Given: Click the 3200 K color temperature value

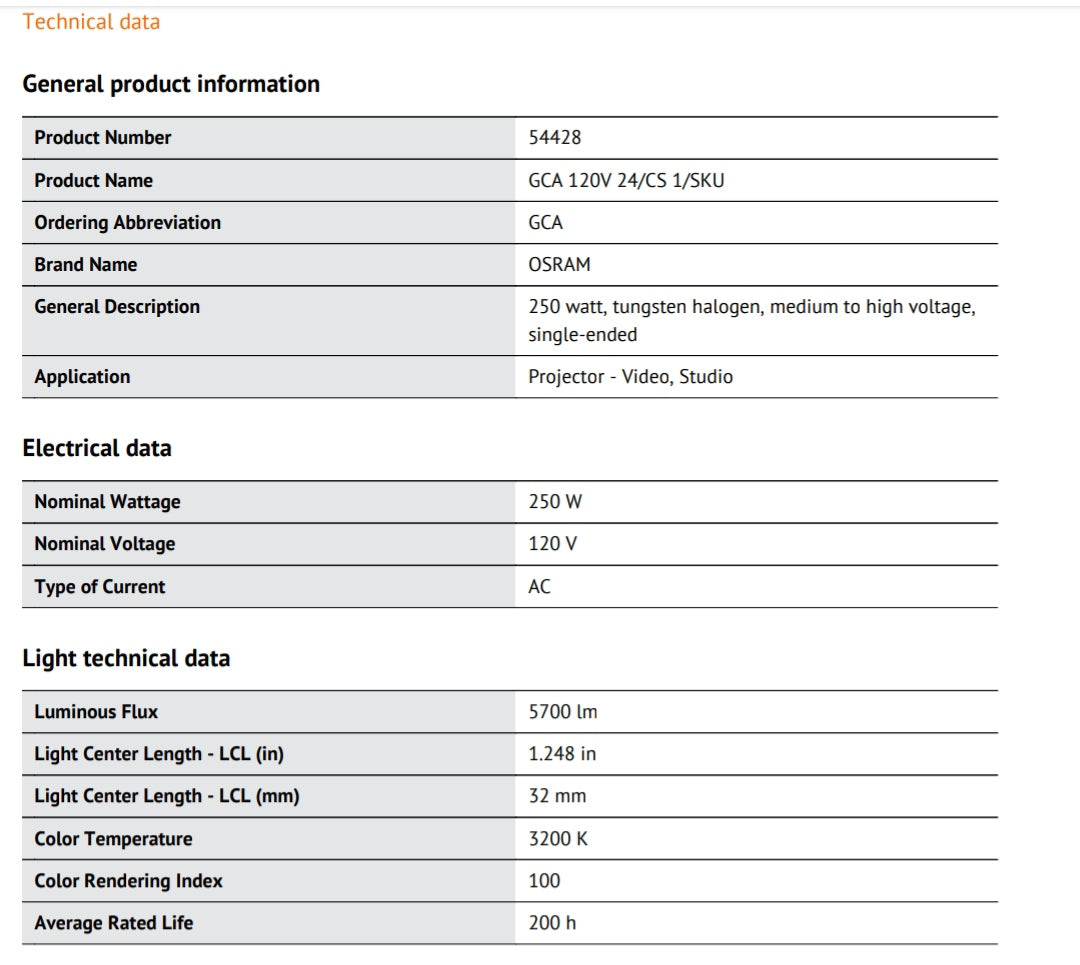Looking at the screenshot, I should [x=558, y=839].
